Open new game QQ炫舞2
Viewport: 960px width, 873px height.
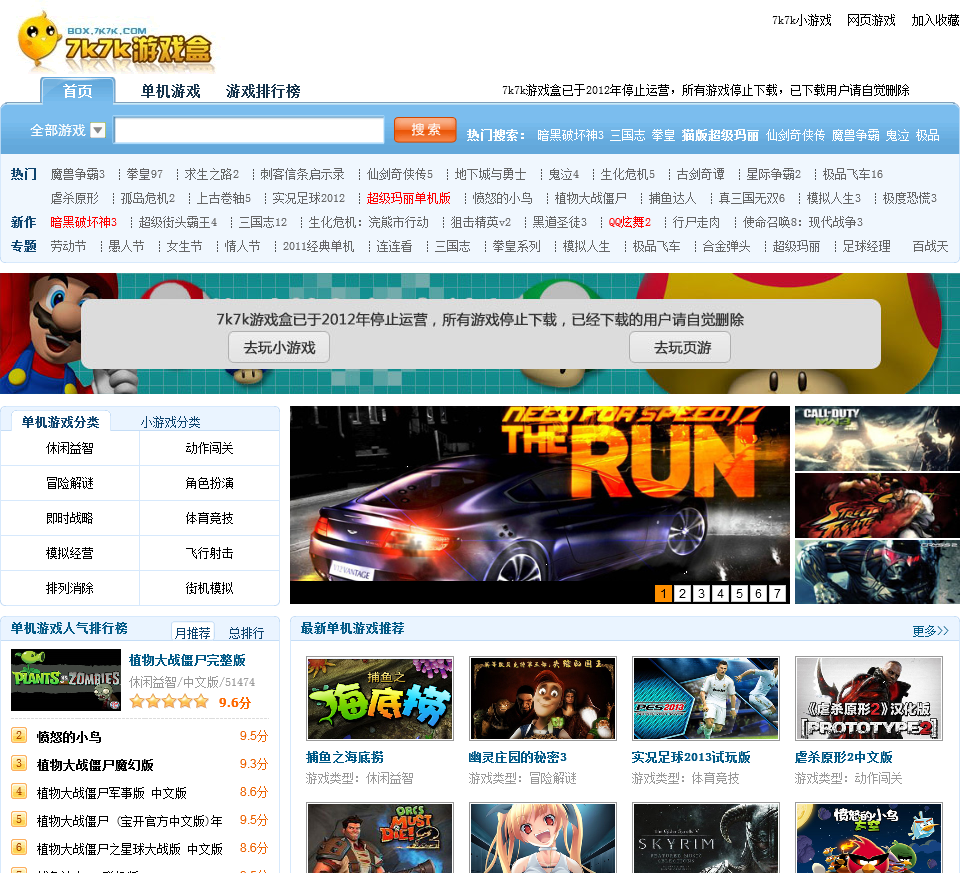coord(630,222)
